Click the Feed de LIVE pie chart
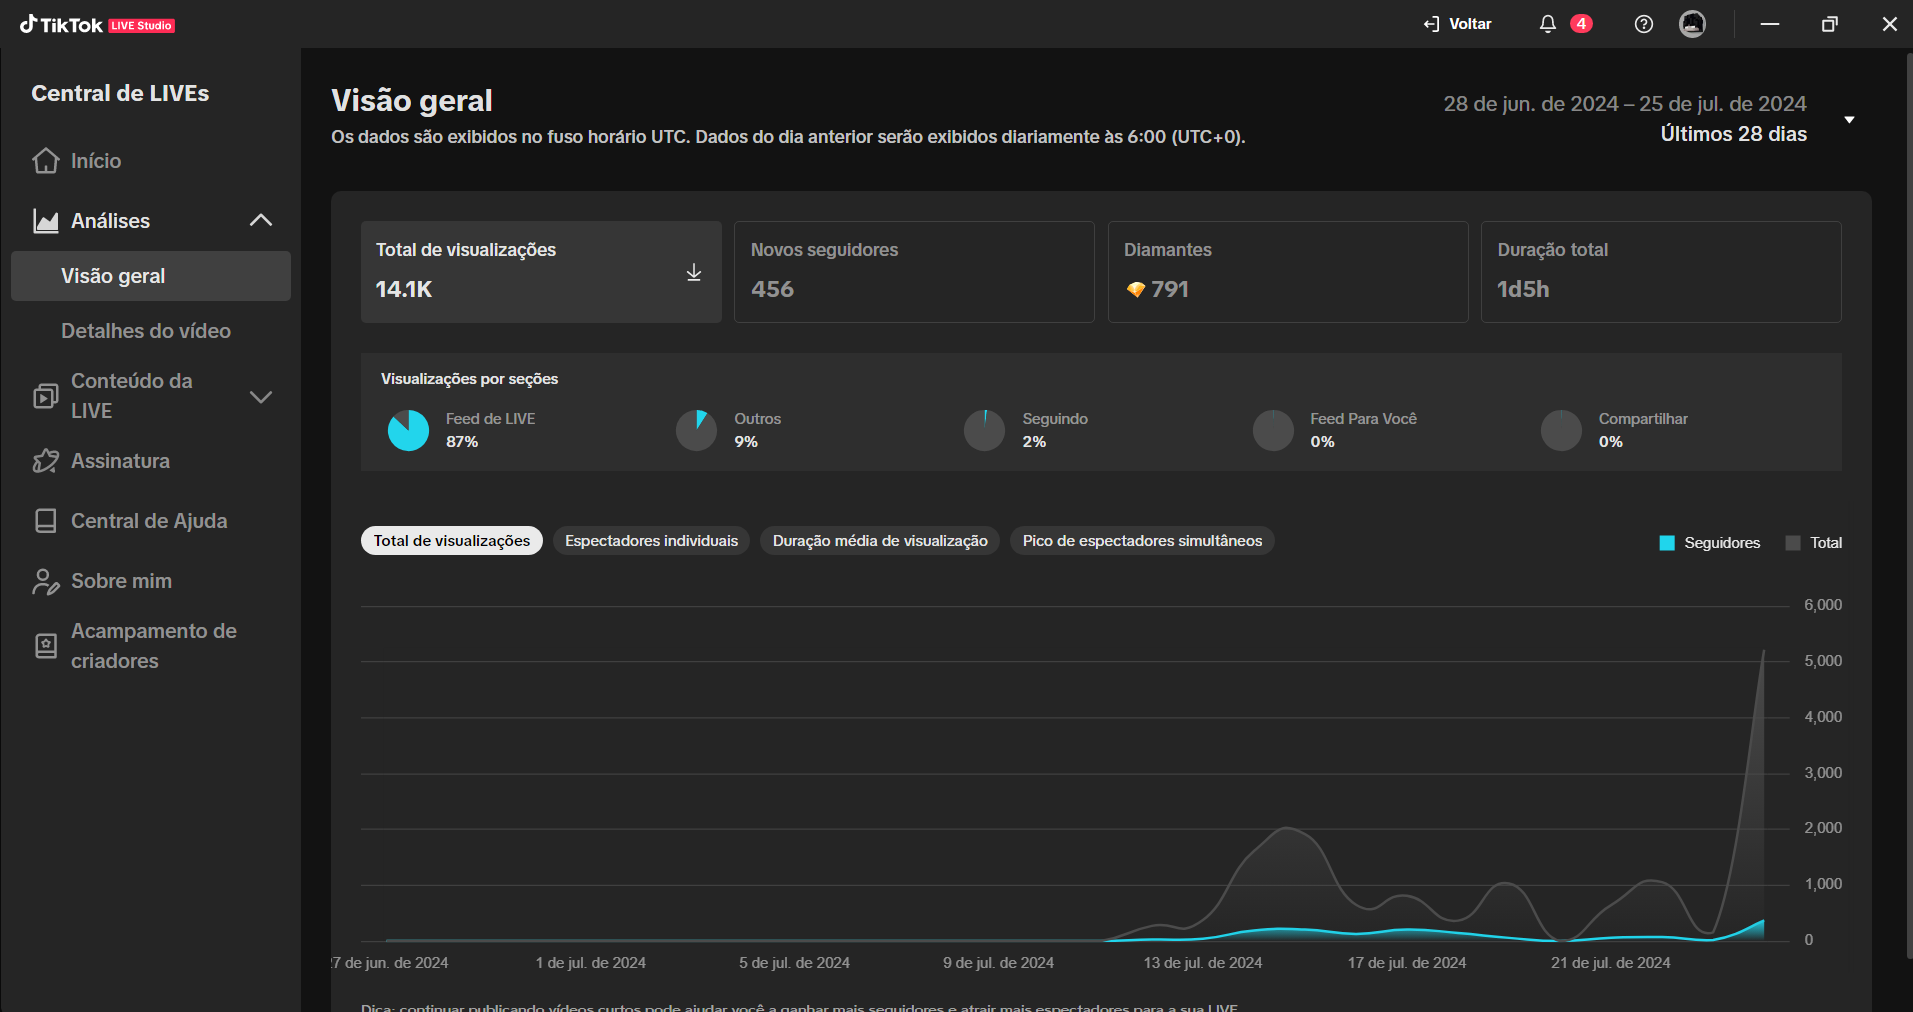This screenshot has width=1913, height=1012. 408,430
